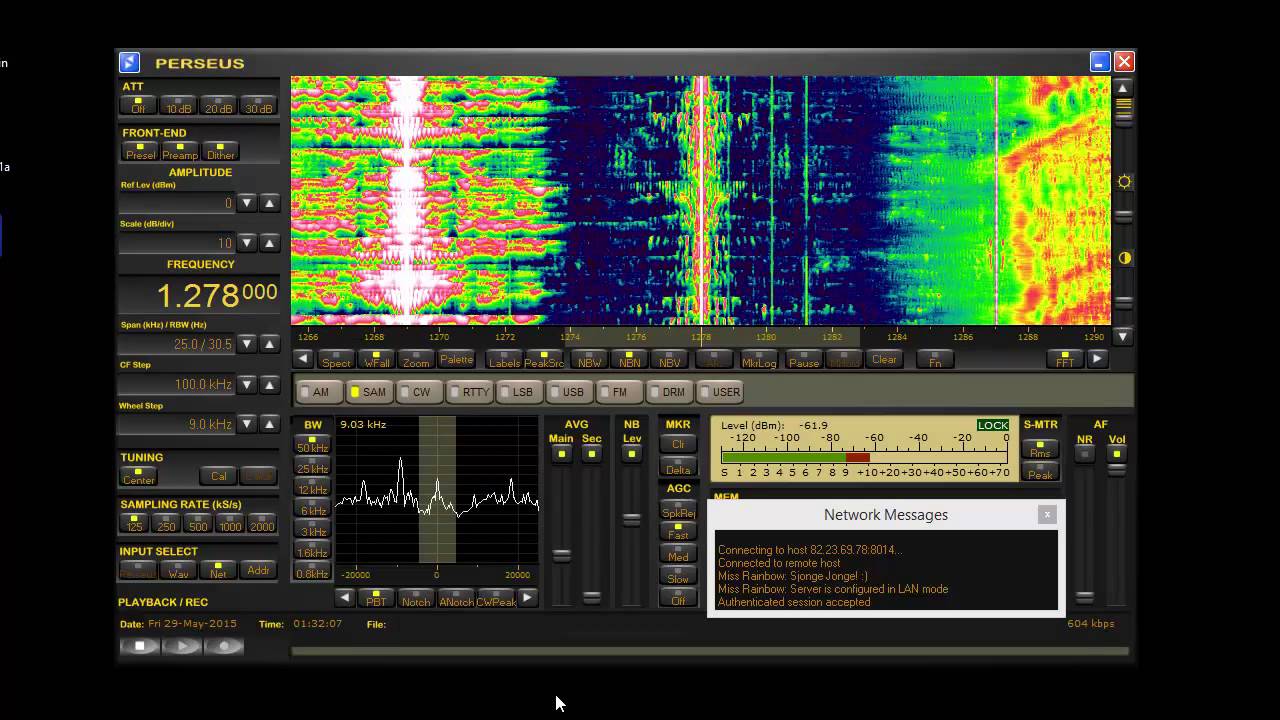Decrease the Wheel Step value

pos(247,424)
